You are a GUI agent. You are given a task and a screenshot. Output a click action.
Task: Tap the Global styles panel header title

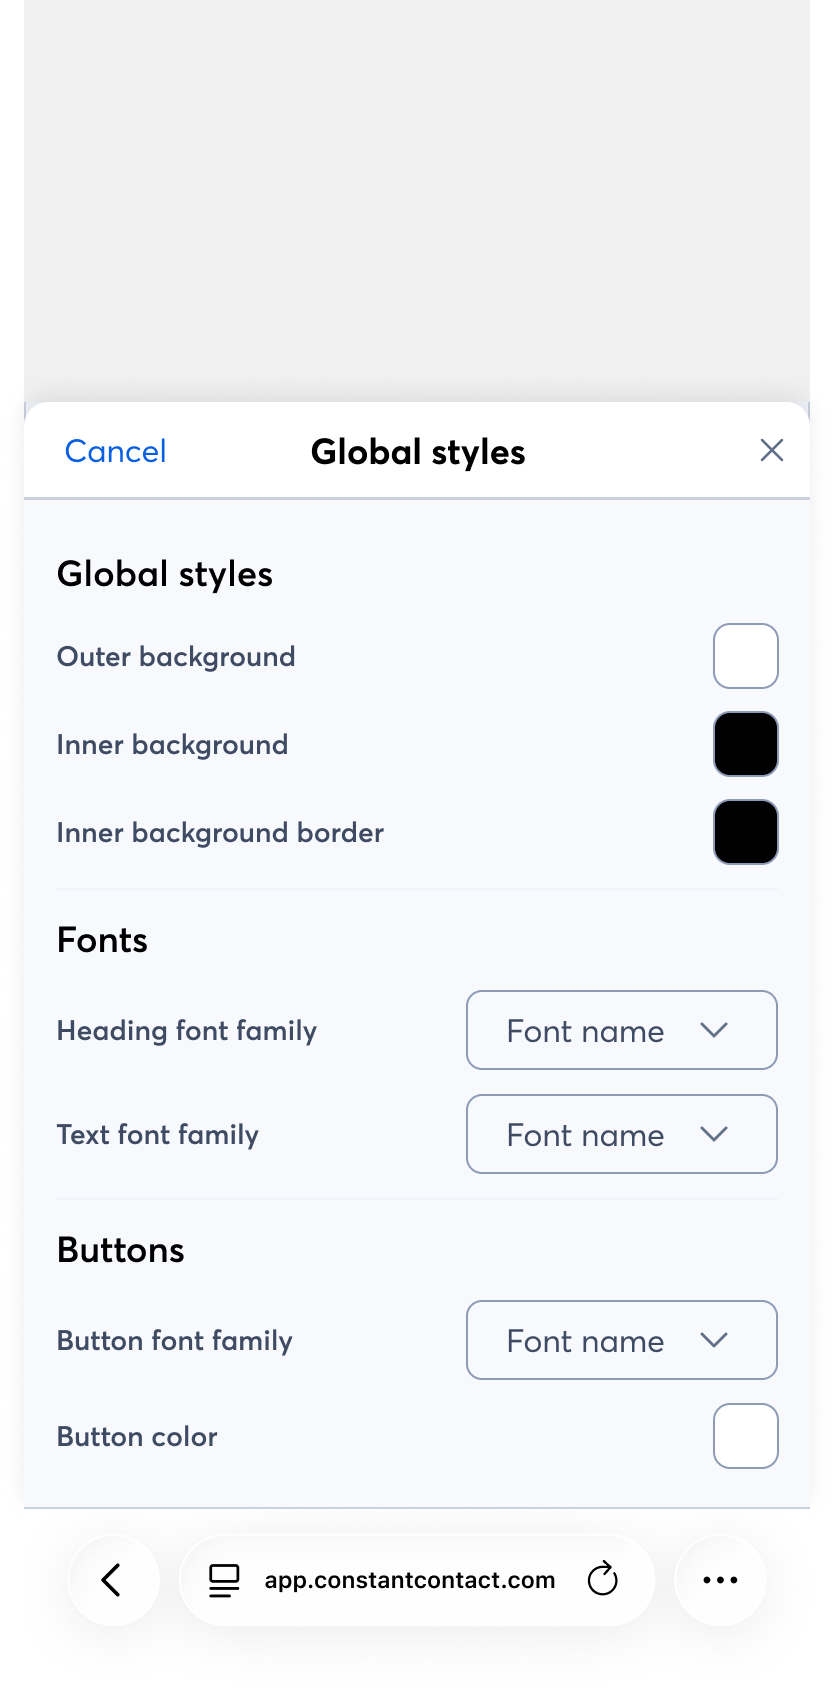point(418,452)
